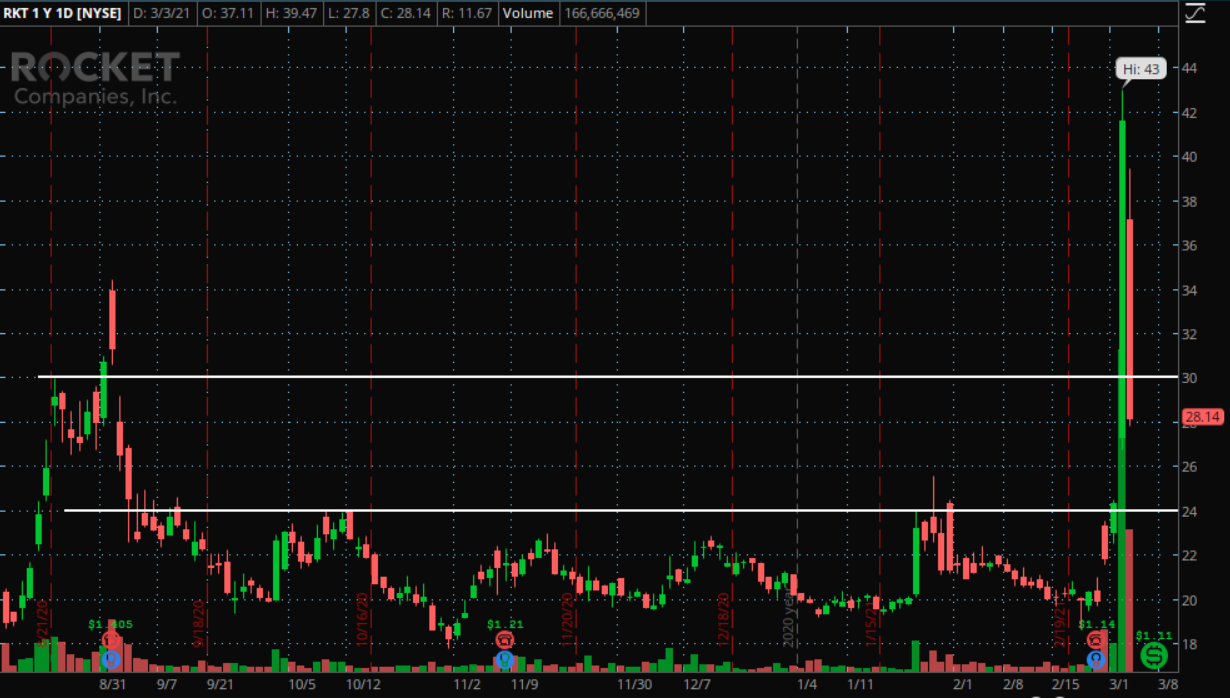Click the 9/21 date on the time axis
This screenshot has width=1230, height=698.
click(219, 684)
